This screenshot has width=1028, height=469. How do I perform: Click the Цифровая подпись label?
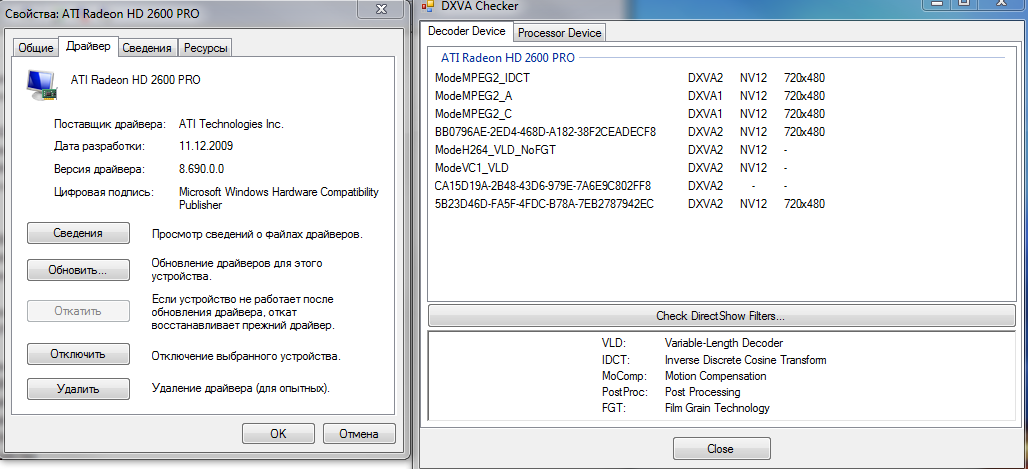coord(104,192)
